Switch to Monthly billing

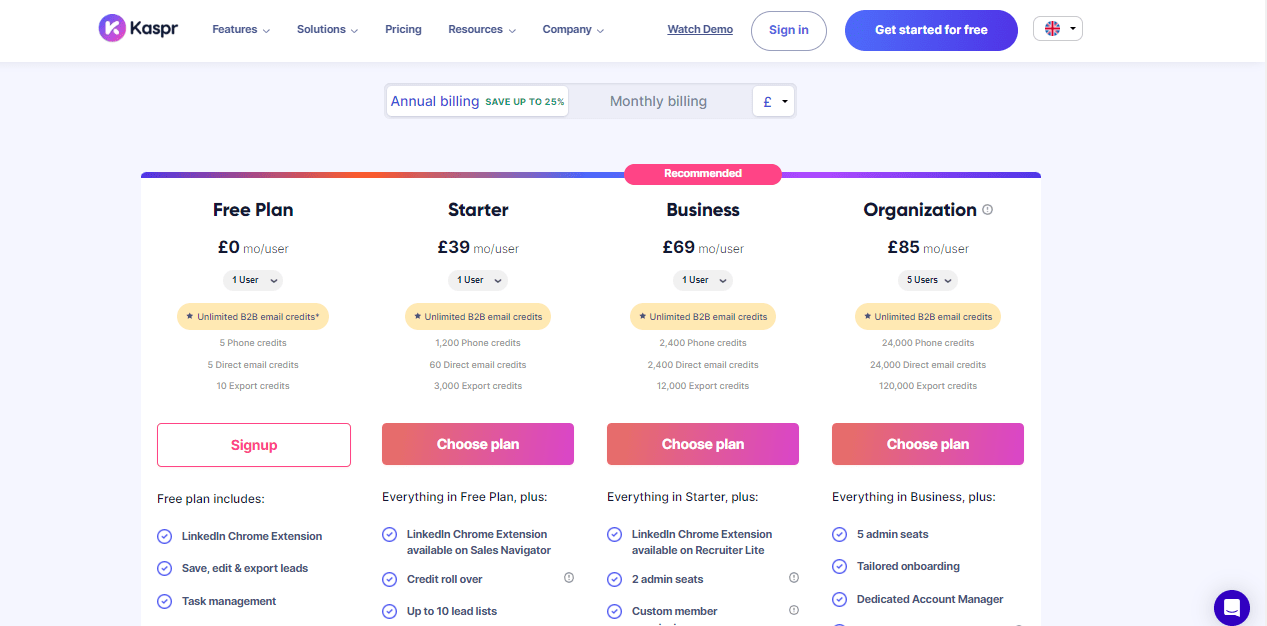pyautogui.click(x=658, y=101)
